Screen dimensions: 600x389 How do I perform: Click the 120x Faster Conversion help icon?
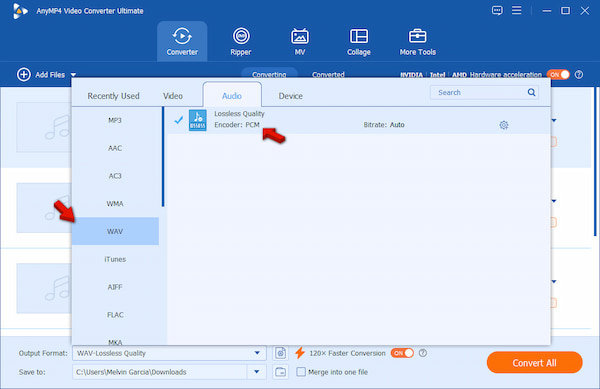tap(423, 353)
